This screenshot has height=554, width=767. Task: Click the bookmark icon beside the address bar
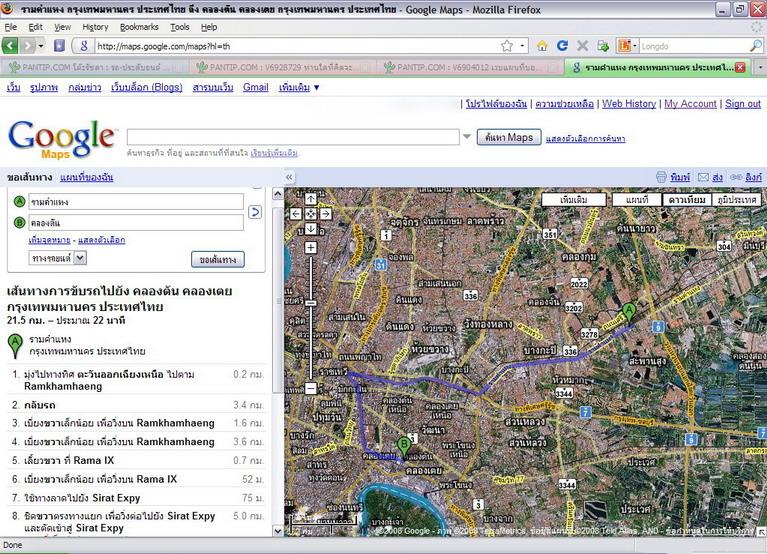point(59,46)
